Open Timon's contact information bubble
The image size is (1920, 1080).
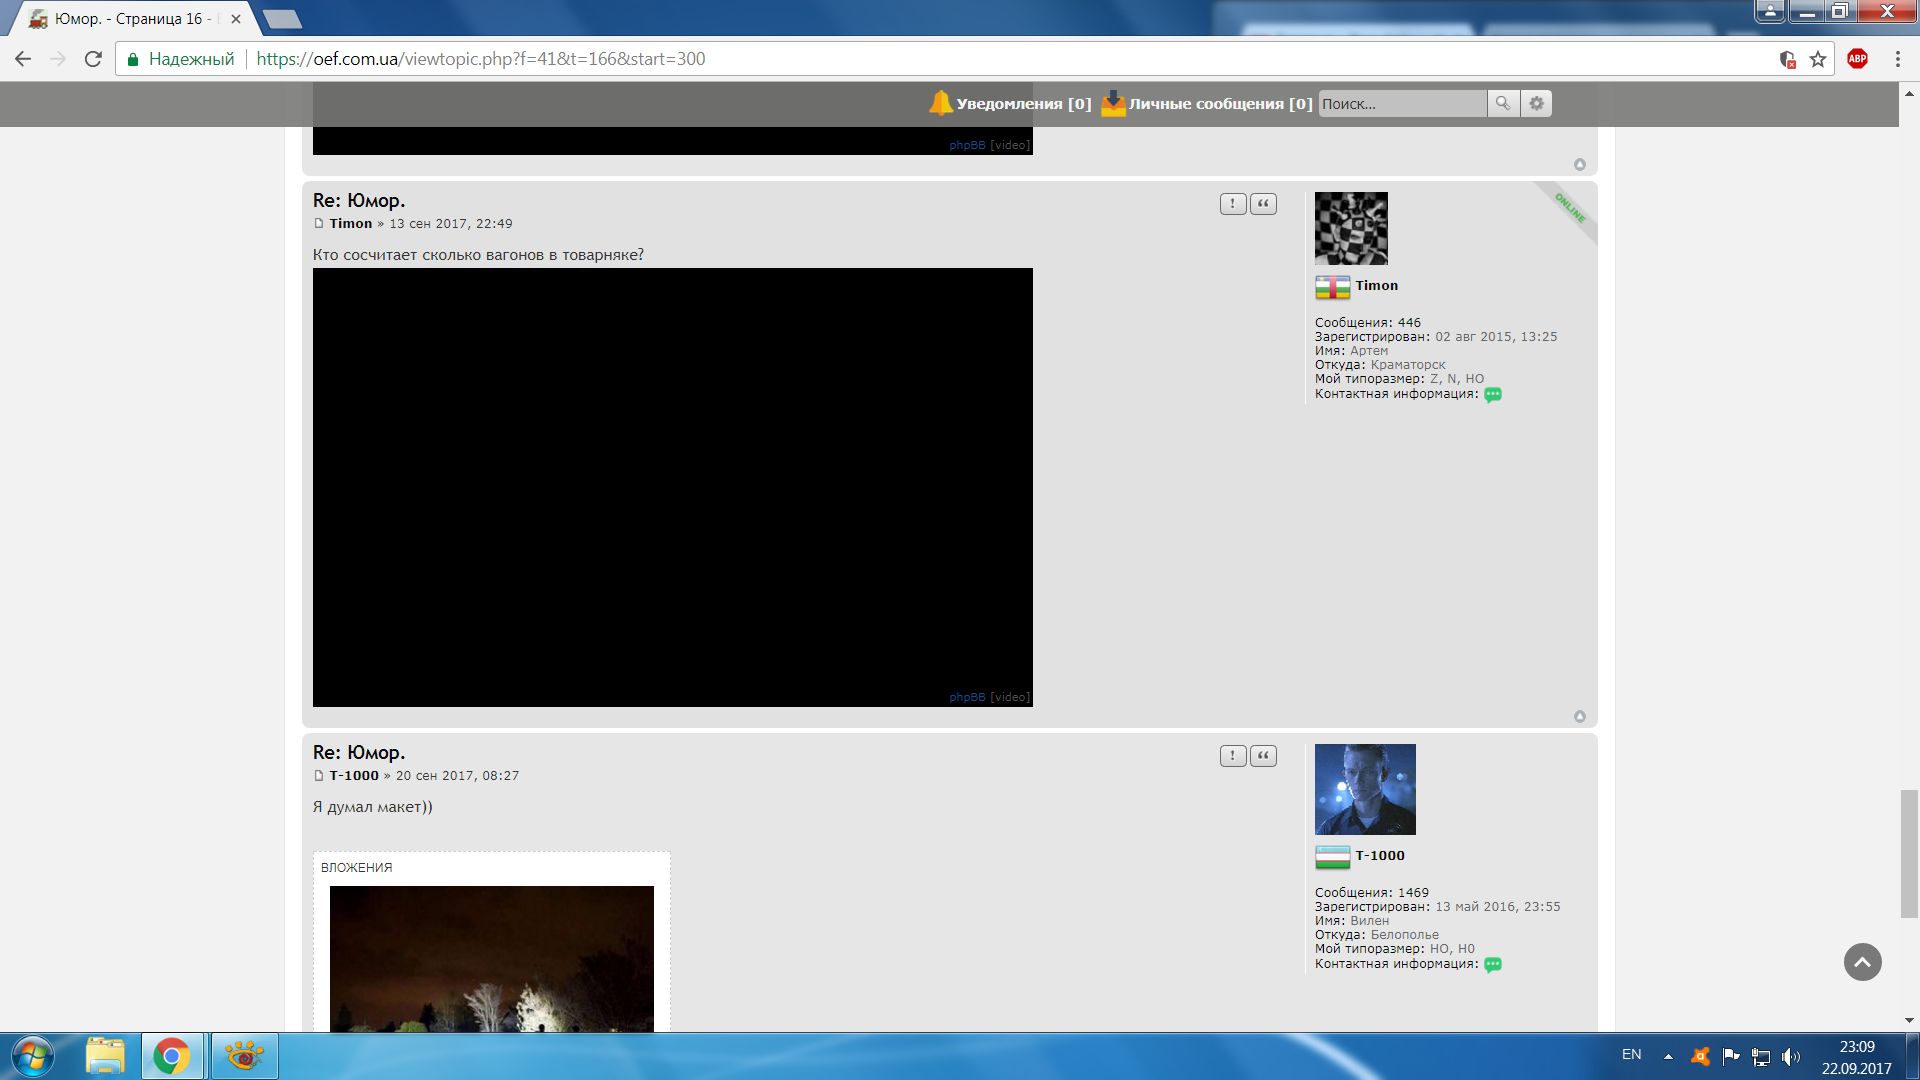(1493, 395)
